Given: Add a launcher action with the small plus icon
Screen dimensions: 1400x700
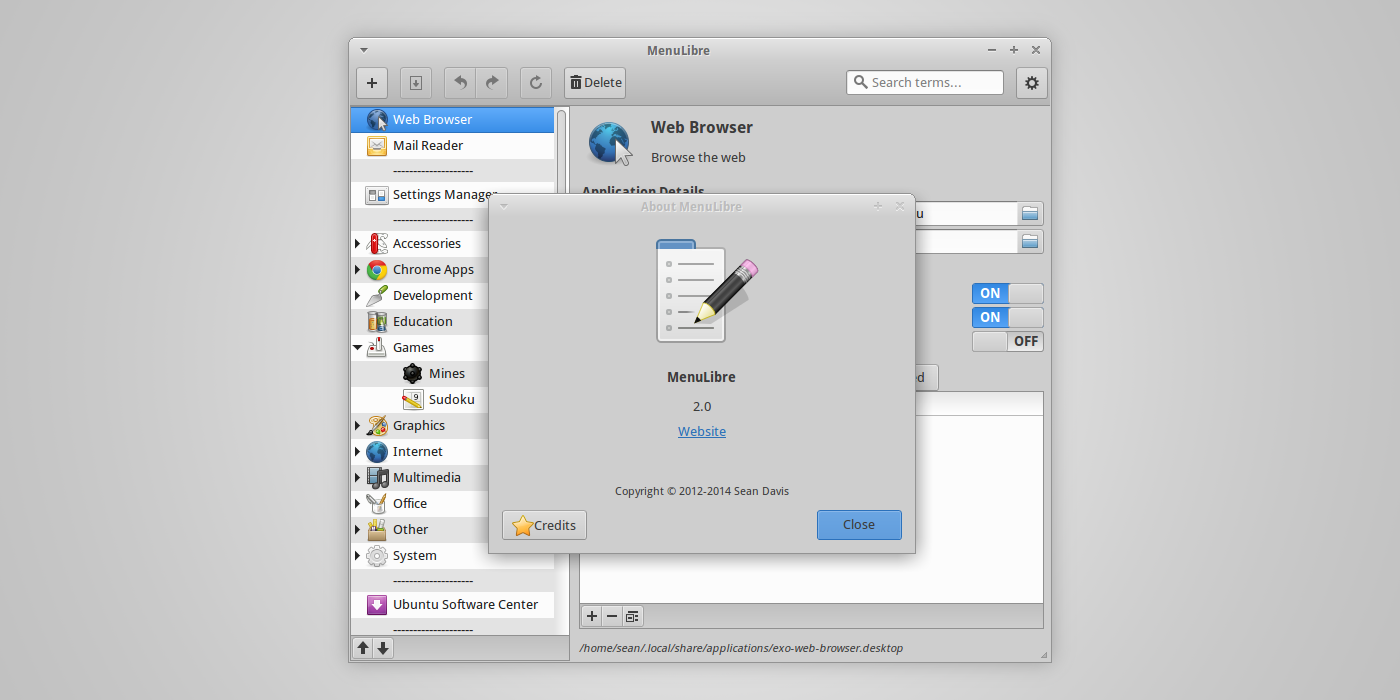Looking at the screenshot, I should [x=591, y=616].
